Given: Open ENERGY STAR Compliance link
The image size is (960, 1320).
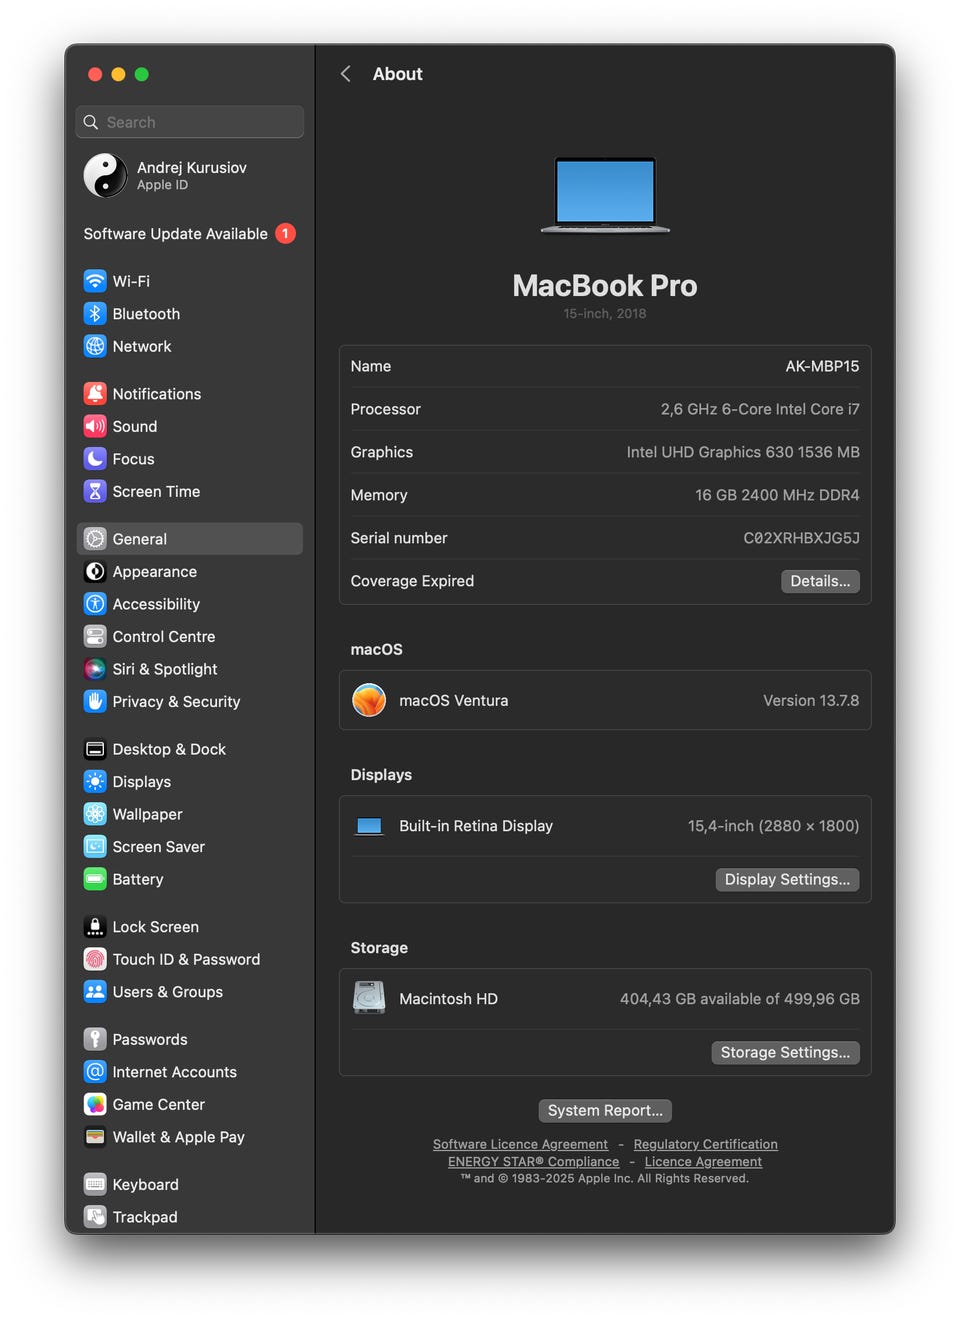Looking at the screenshot, I should pos(533,1161).
